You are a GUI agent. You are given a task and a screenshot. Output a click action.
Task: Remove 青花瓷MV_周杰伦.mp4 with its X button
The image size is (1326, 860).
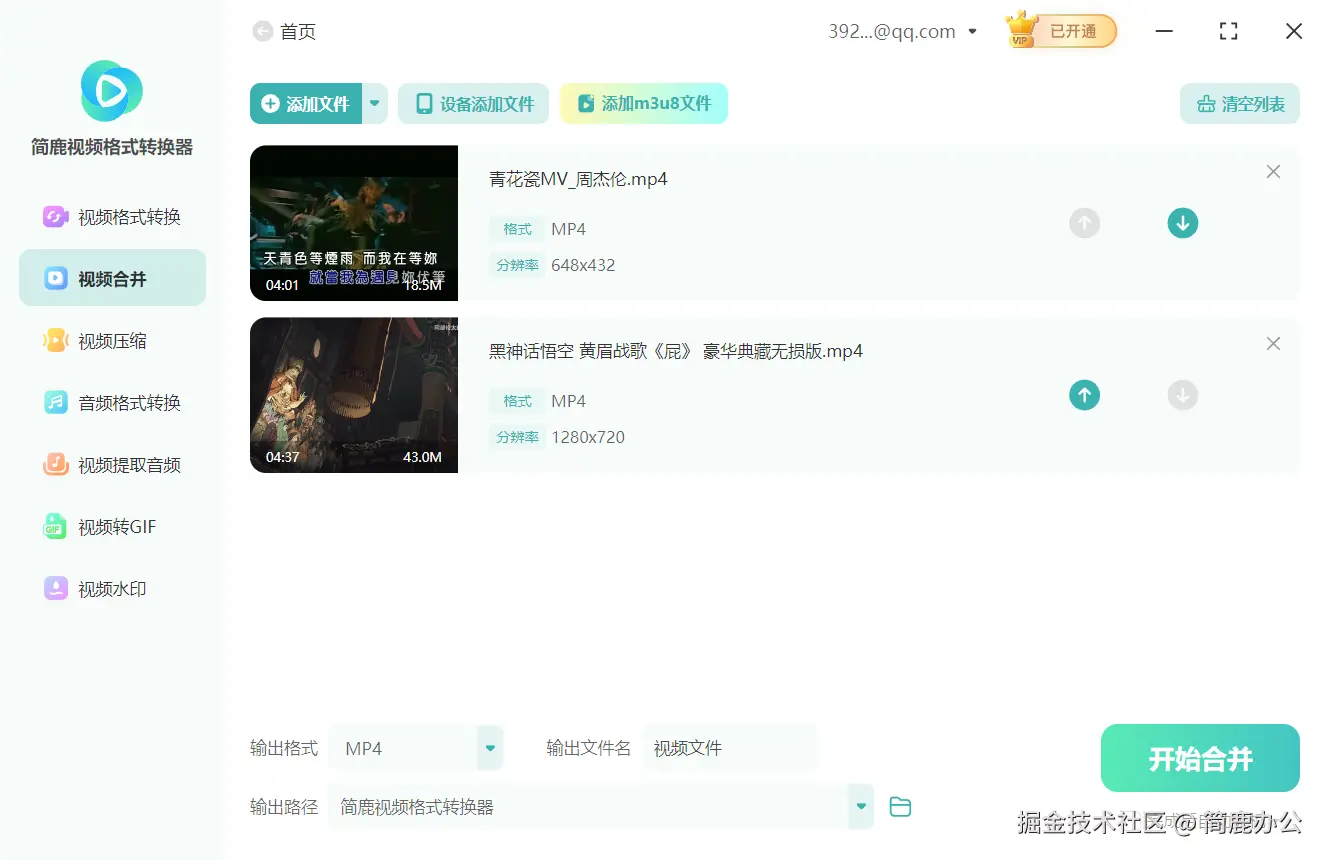pyautogui.click(x=1273, y=171)
